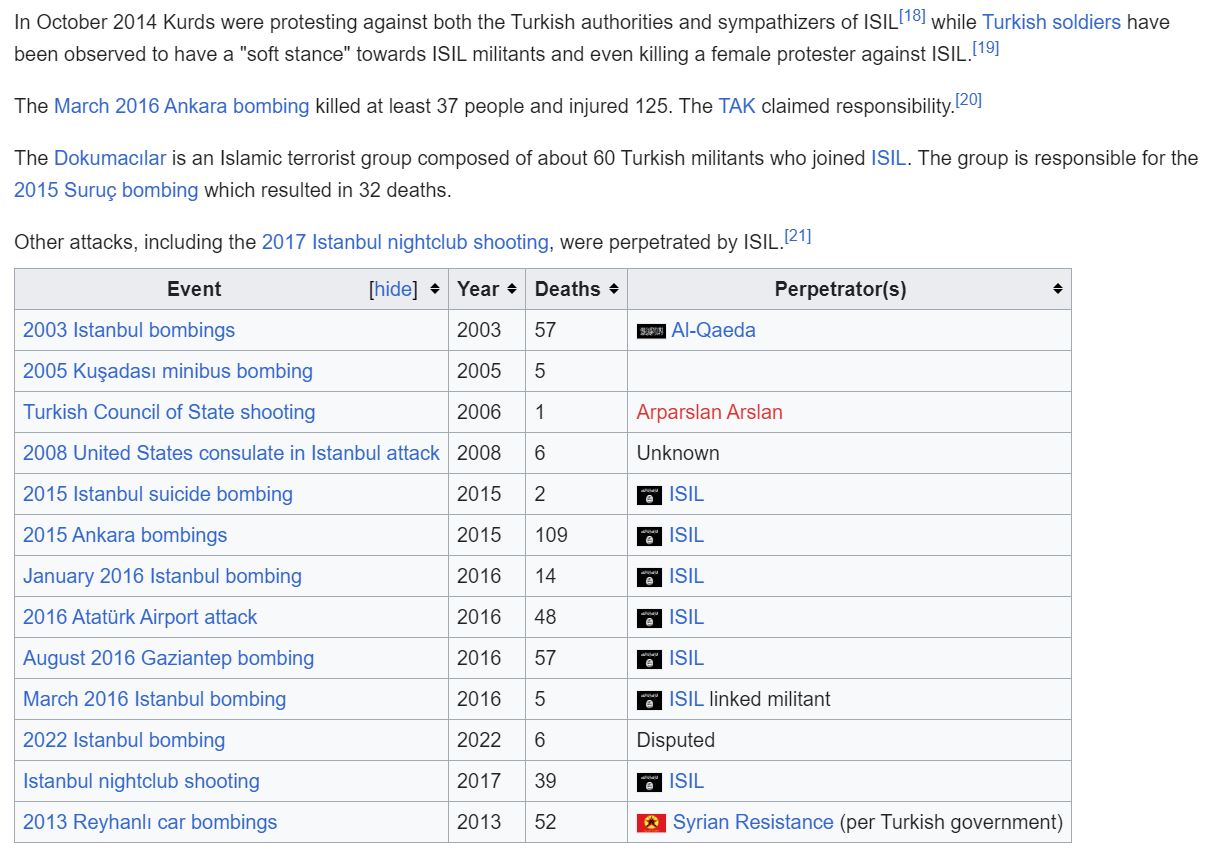Select year 2022 cell
The width and height of the screenshot is (1205, 850).
click(x=487, y=740)
